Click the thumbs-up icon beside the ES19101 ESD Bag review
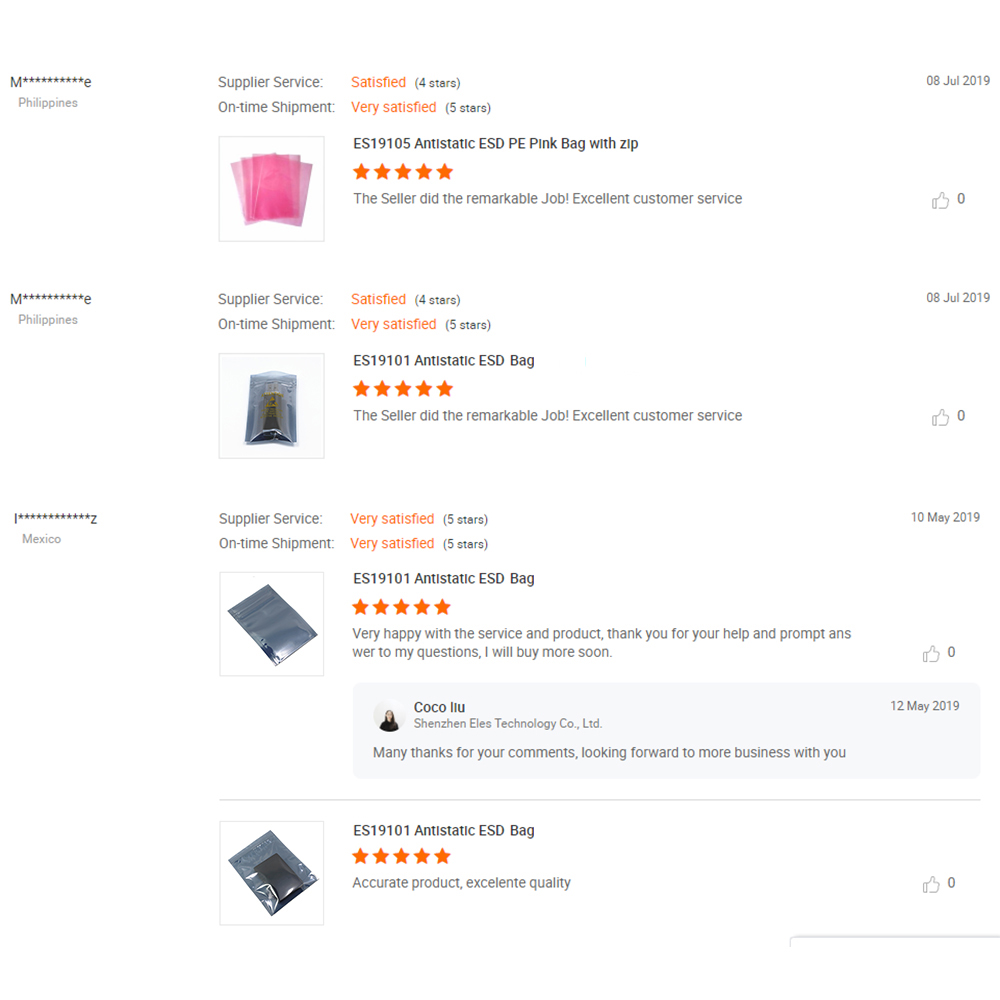Viewport: 1000px width, 1000px height. click(941, 416)
